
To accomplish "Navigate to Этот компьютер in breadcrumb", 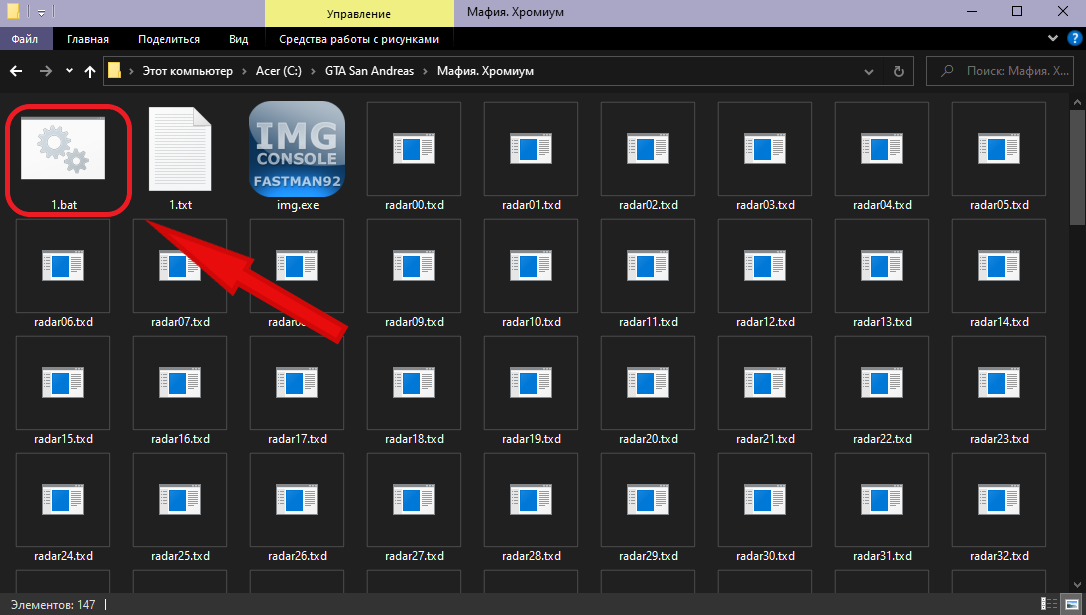I will click(187, 71).
